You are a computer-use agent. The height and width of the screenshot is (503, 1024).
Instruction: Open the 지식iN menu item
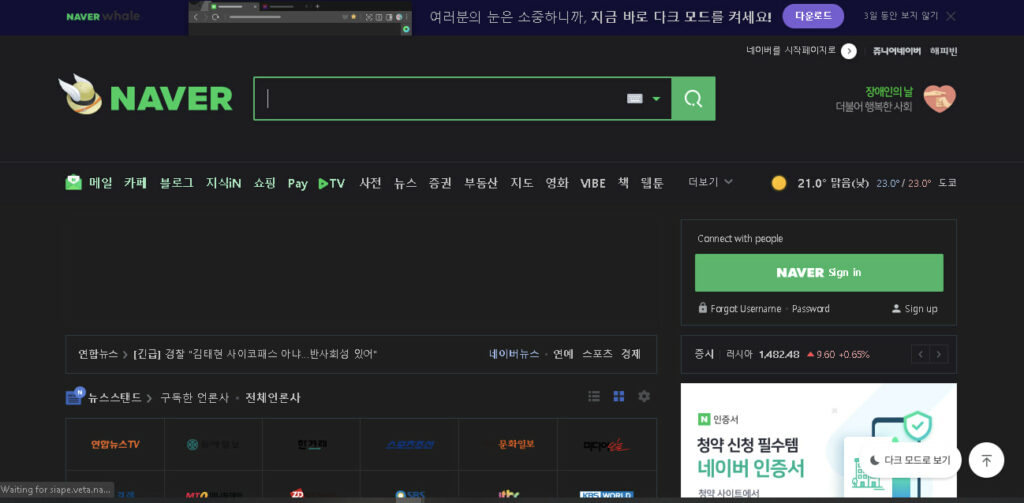[223, 183]
